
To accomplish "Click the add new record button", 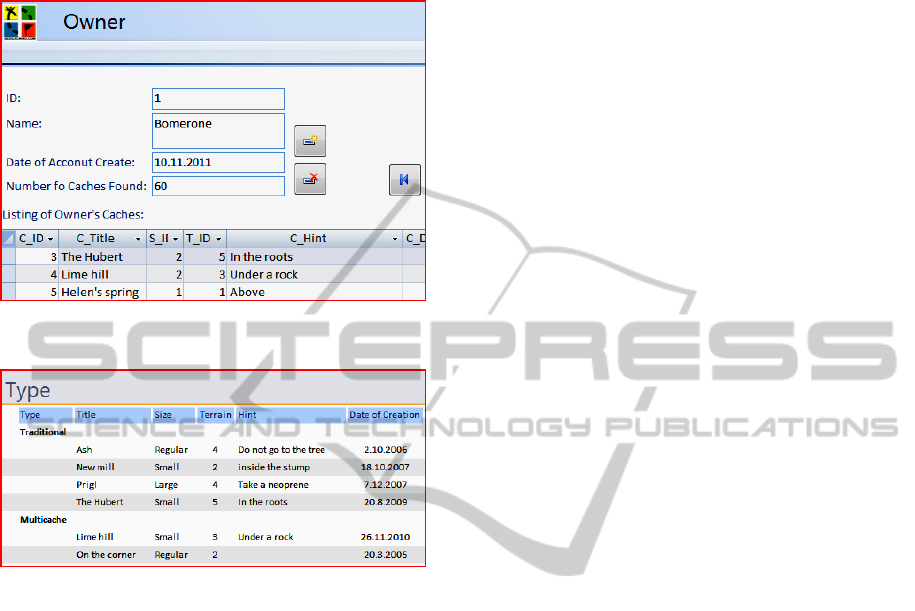I will (x=310, y=141).
